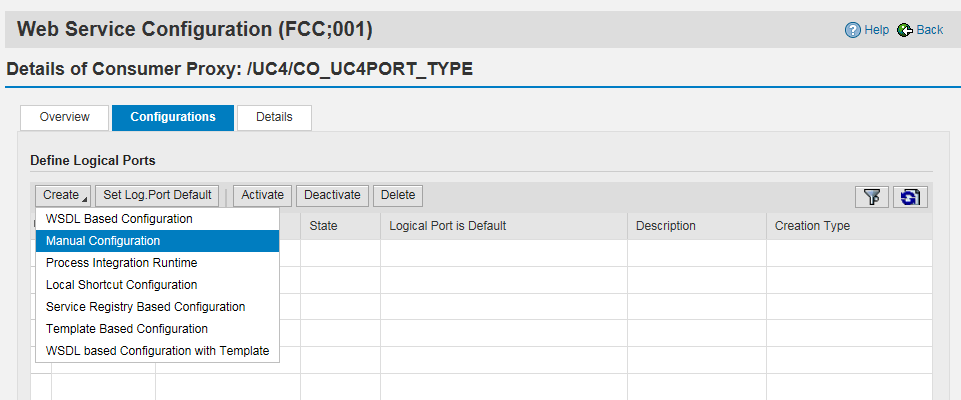
Task: Click the green Back arrow icon
Action: pyautogui.click(x=905, y=30)
